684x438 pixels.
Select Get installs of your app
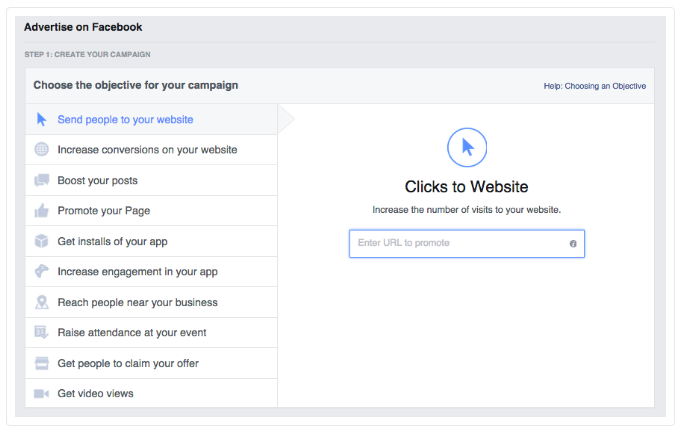click(x=151, y=241)
